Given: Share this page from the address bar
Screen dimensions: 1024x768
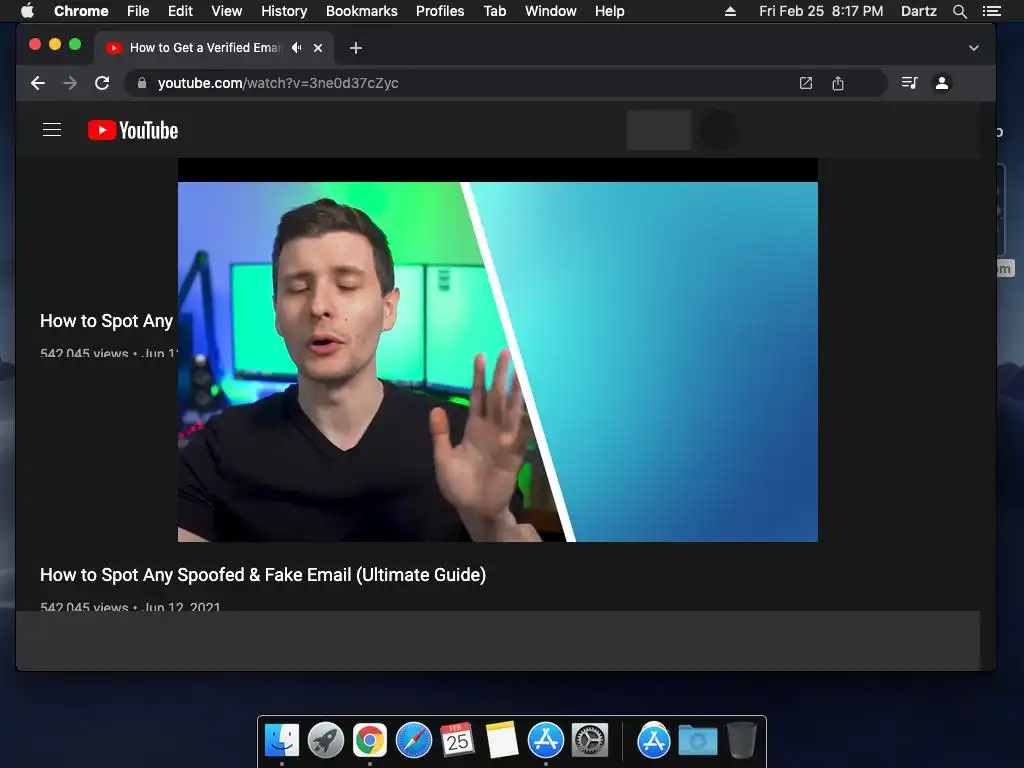Looking at the screenshot, I should pyautogui.click(x=838, y=83).
